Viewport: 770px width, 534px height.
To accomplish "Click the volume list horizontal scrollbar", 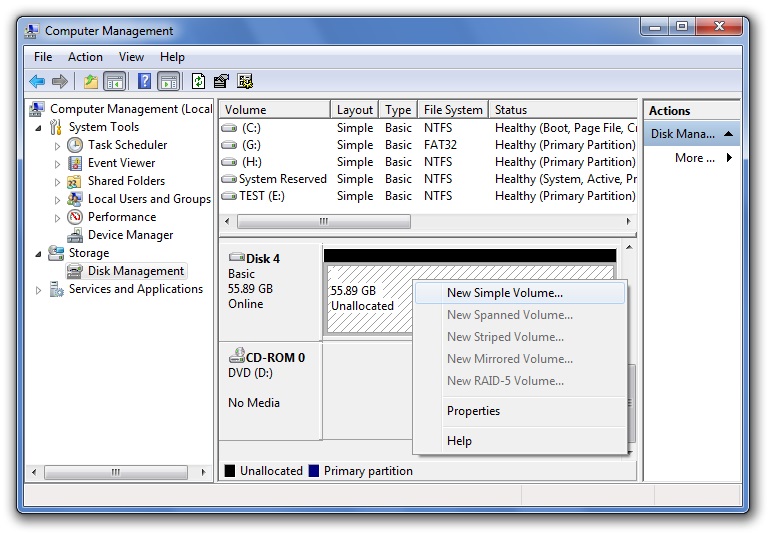I will (x=322, y=221).
